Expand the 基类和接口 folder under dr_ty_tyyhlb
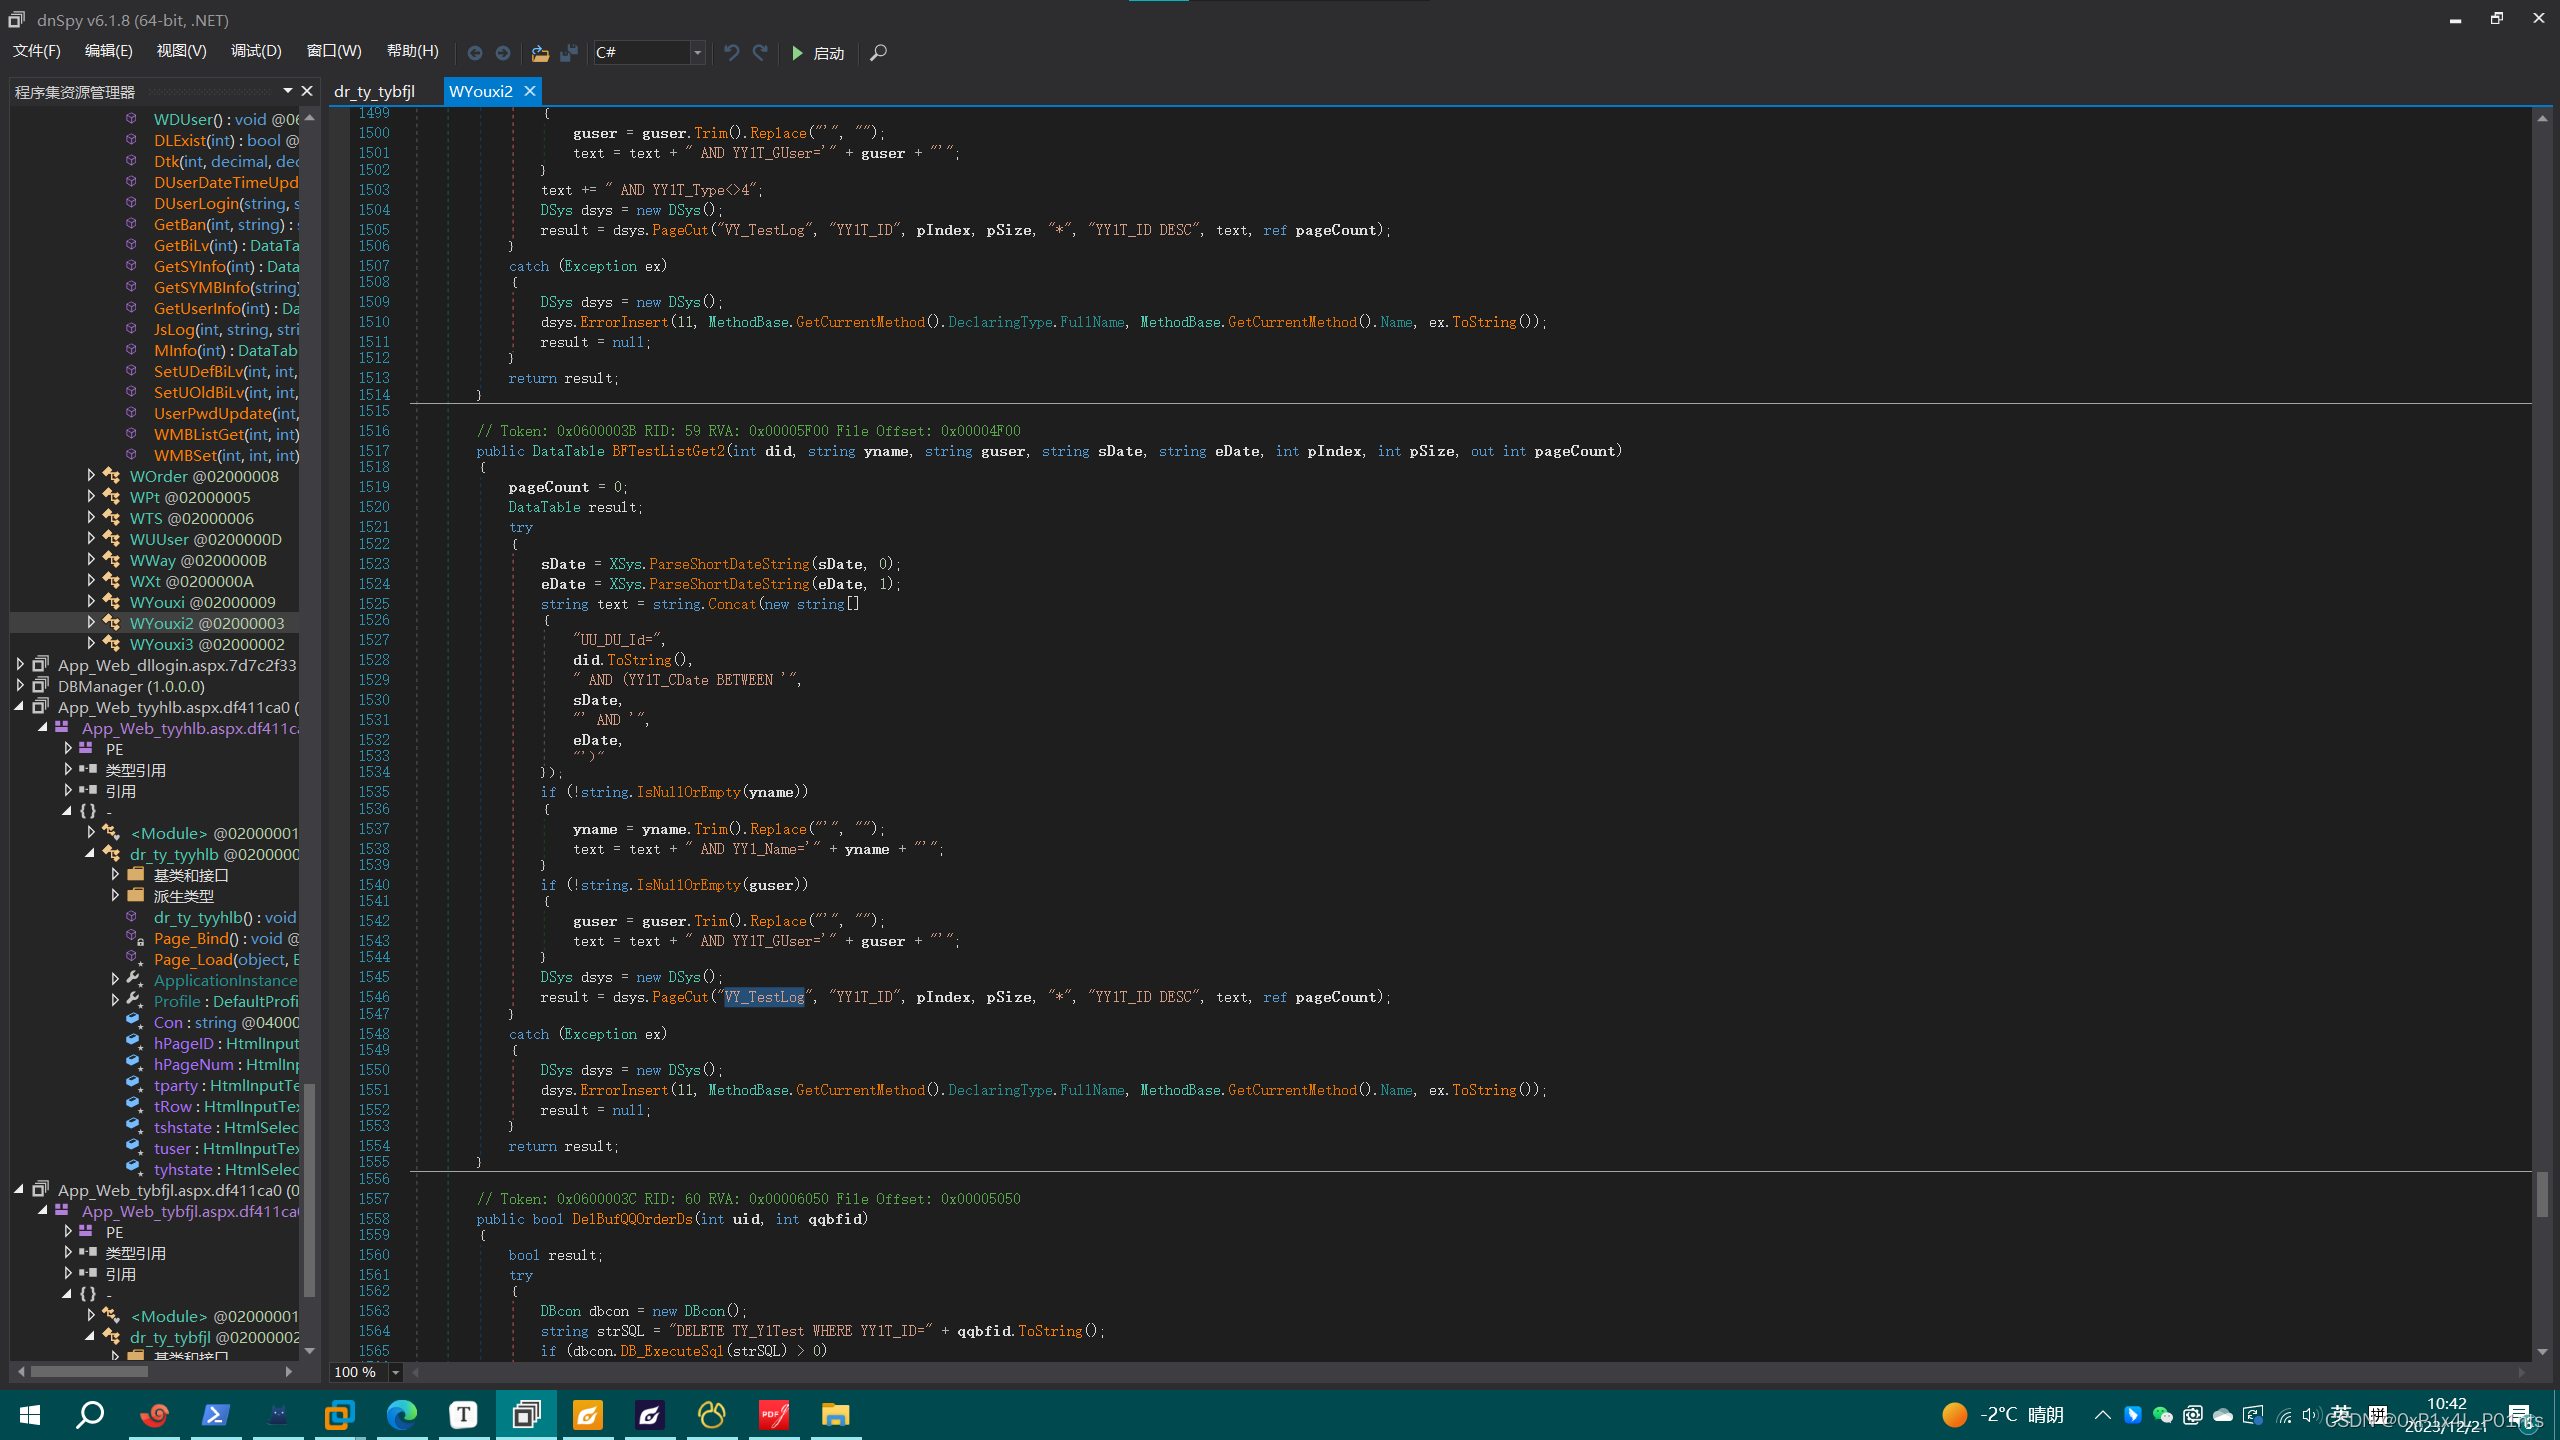This screenshot has height=1440, width=2560. 115,875
